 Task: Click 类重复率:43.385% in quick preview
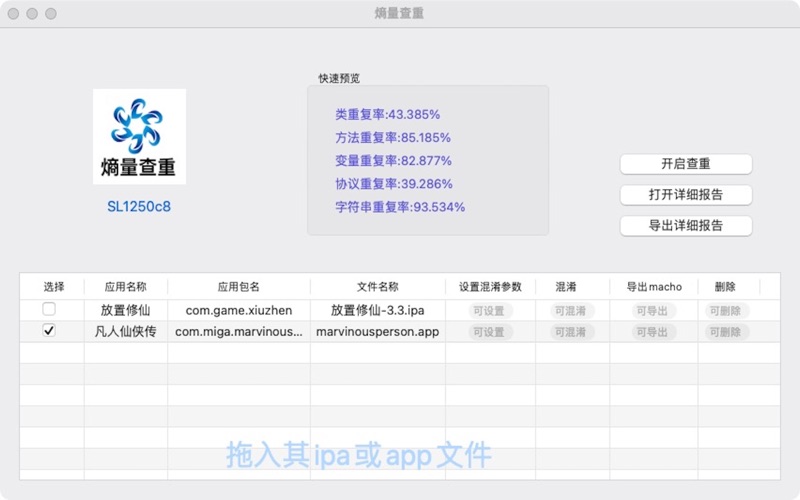387,114
